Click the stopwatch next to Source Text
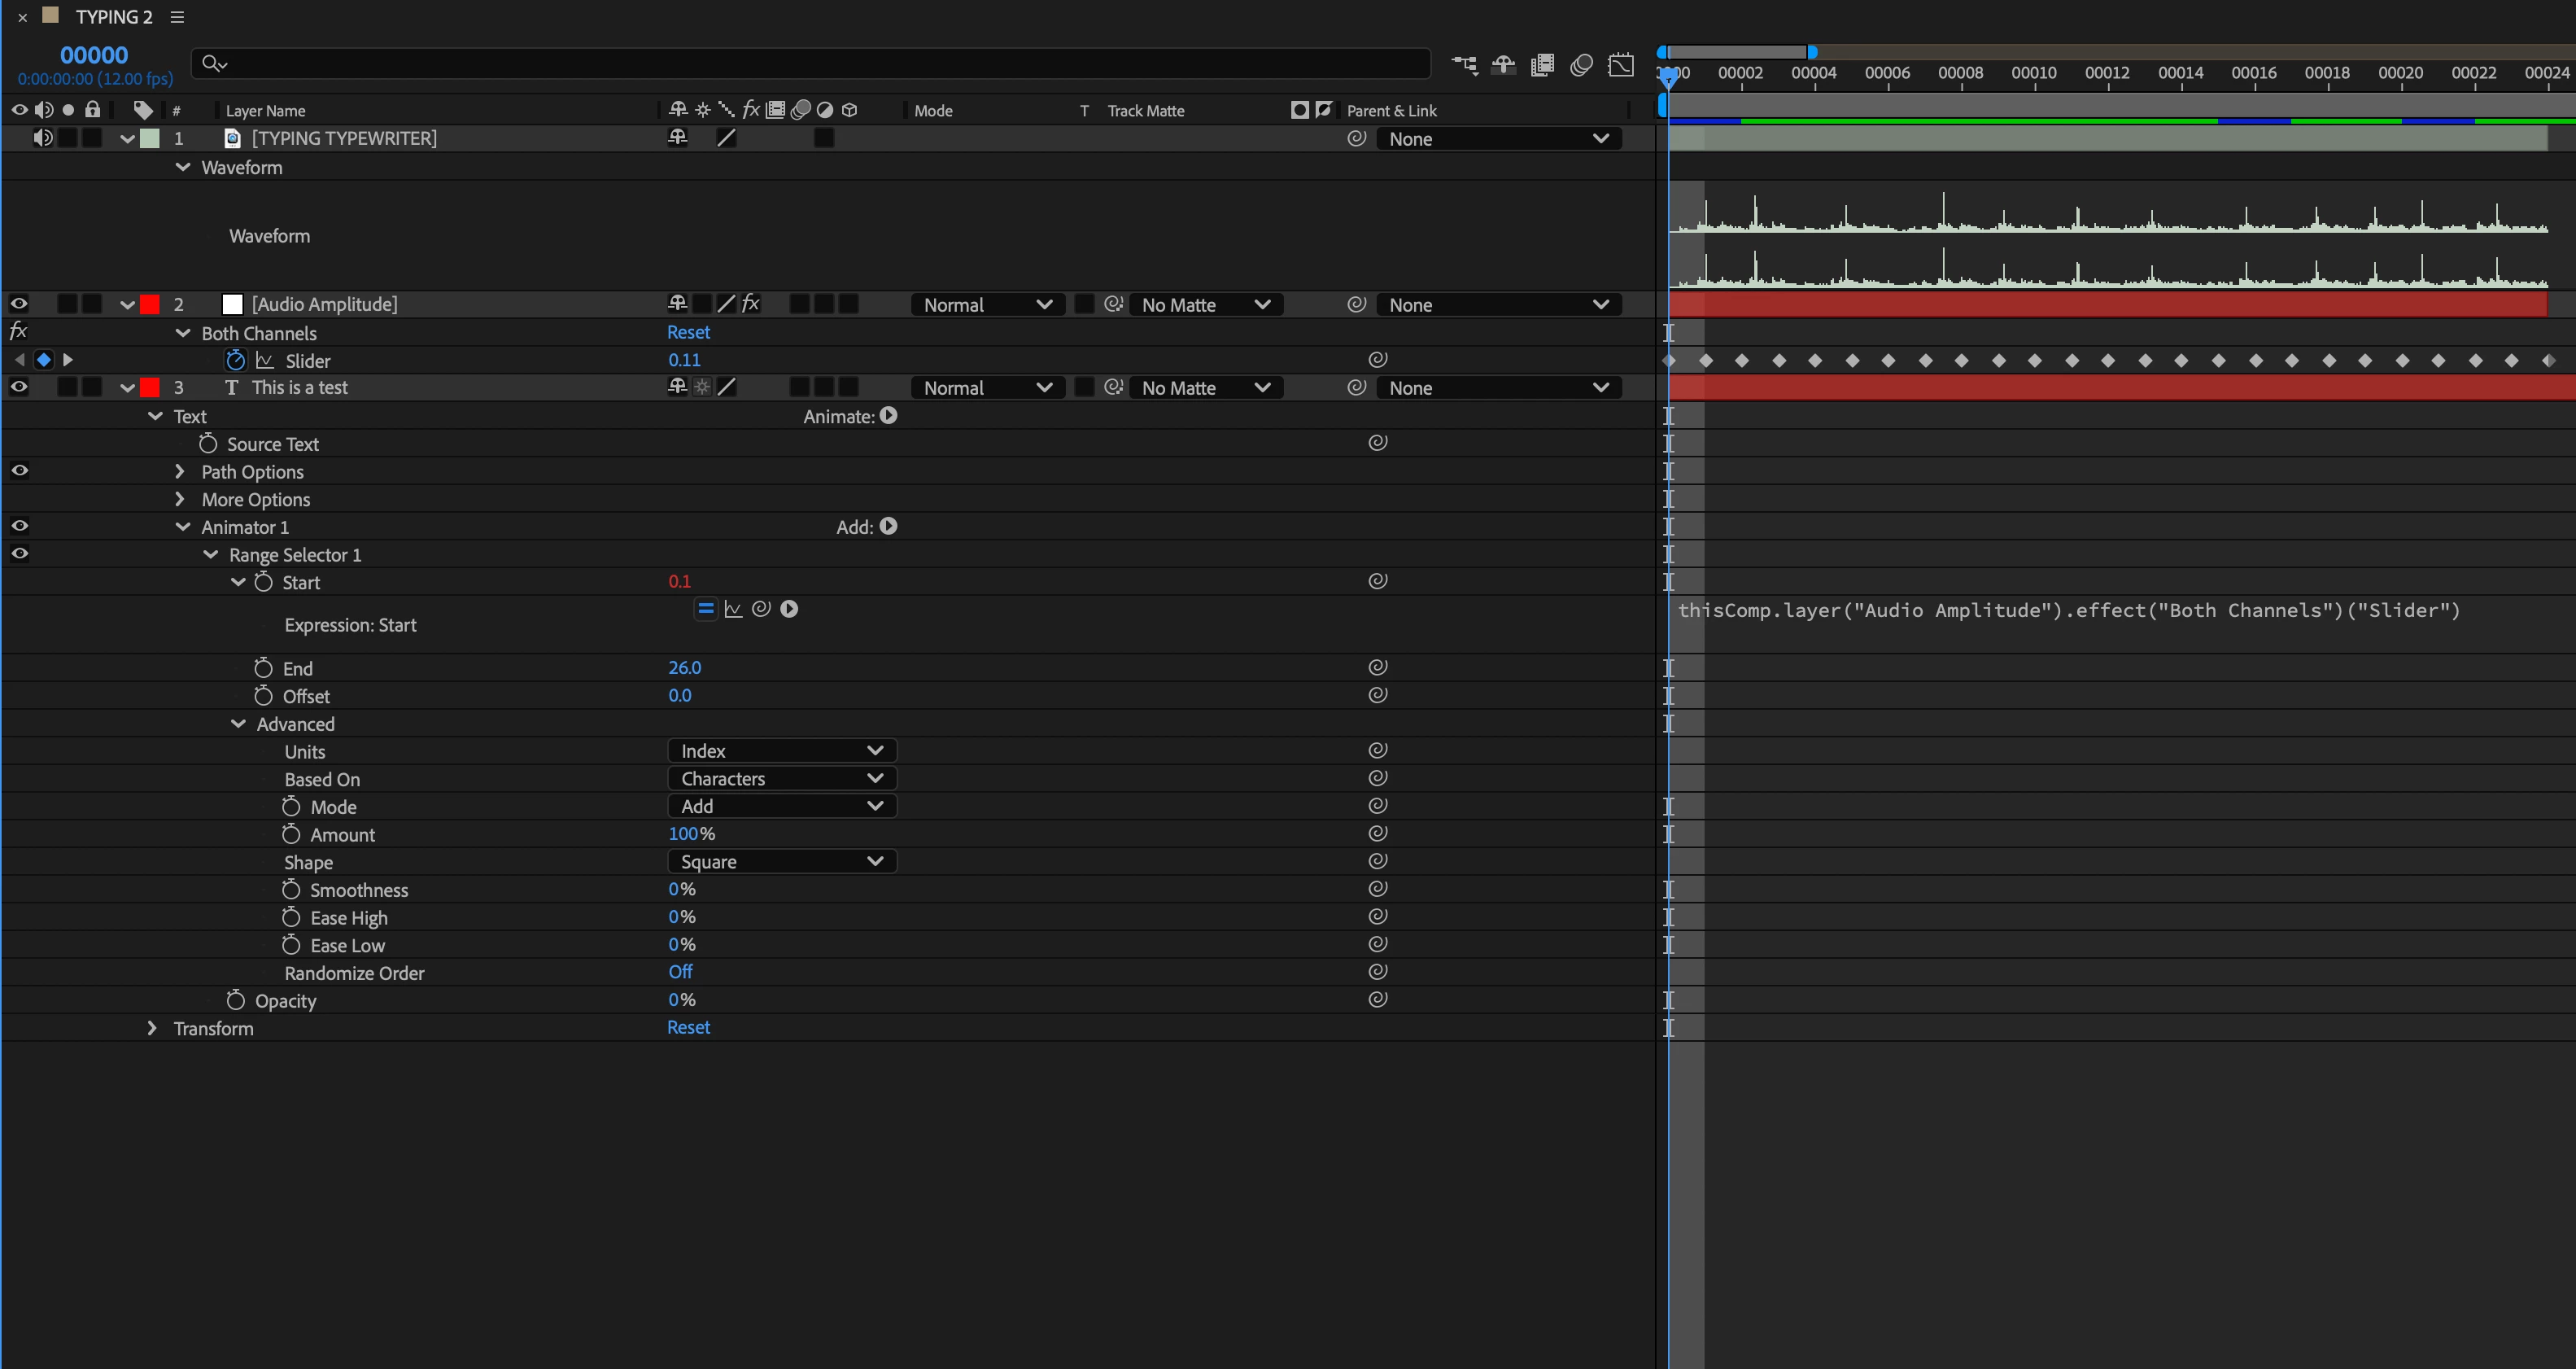Viewport: 2576px width, 1369px height. pyautogui.click(x=208, y=443)
